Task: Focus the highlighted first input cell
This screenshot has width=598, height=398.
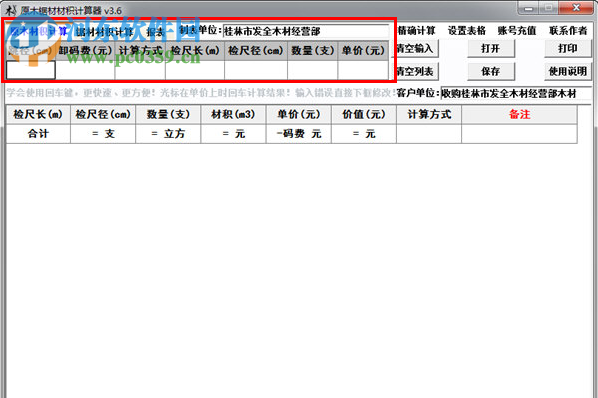Action: click(31, 70)
